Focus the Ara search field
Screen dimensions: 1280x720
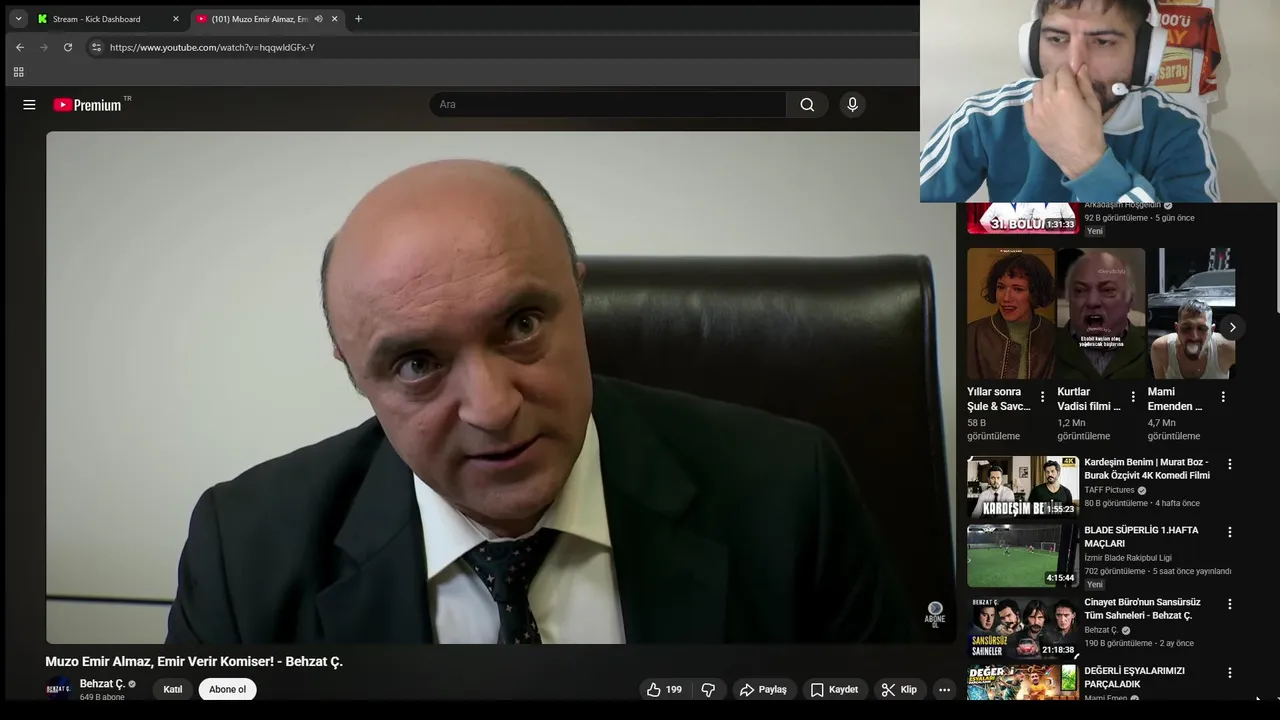point(608,104)
